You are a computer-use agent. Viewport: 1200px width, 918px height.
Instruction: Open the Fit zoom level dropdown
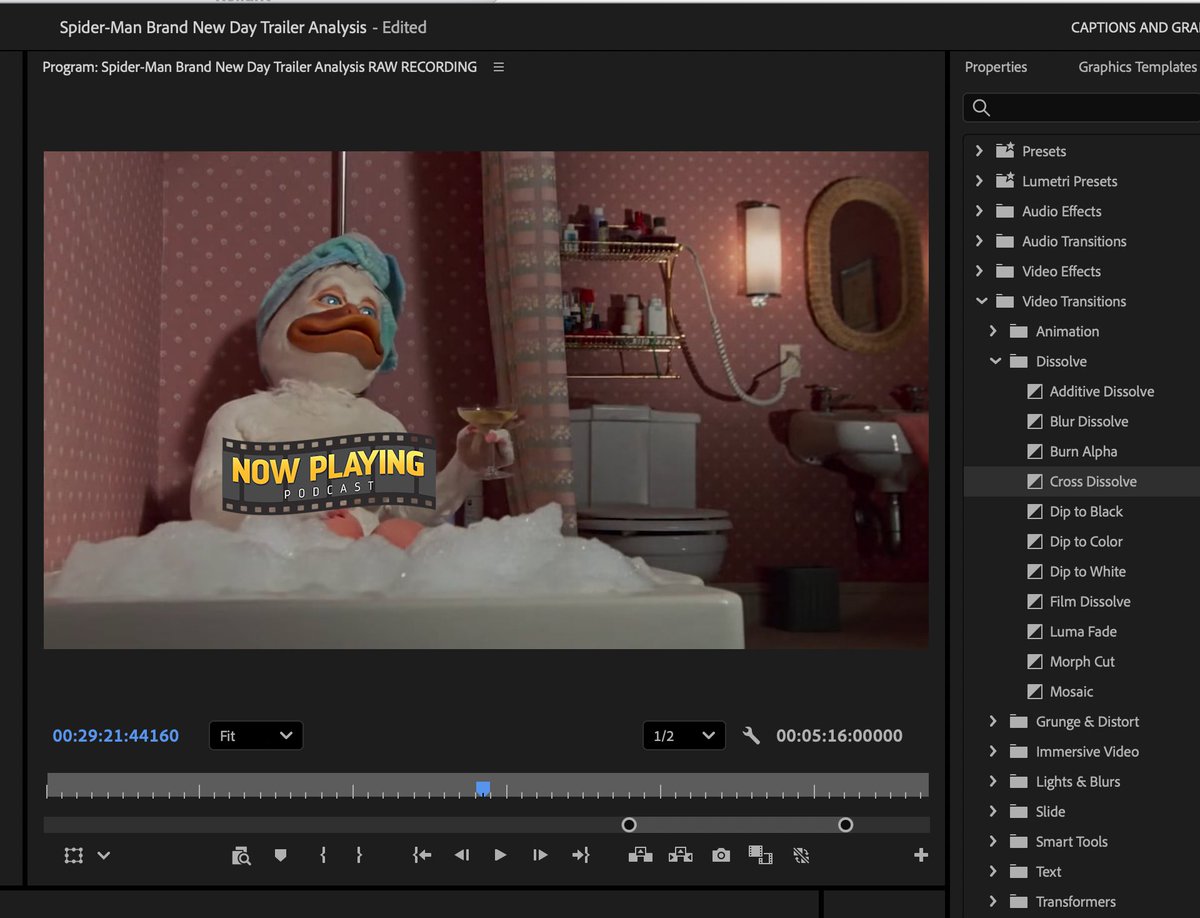coord(256,736)
